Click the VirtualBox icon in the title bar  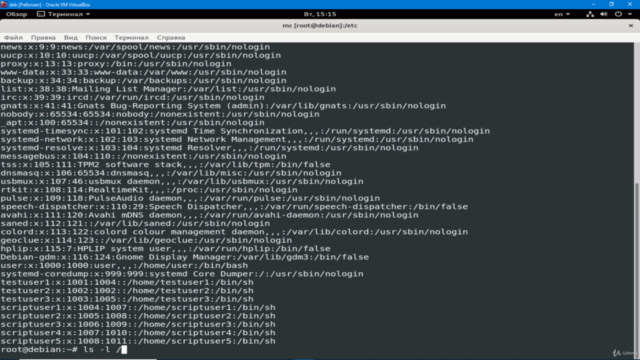pyautogui.click(x=4, y=4)
